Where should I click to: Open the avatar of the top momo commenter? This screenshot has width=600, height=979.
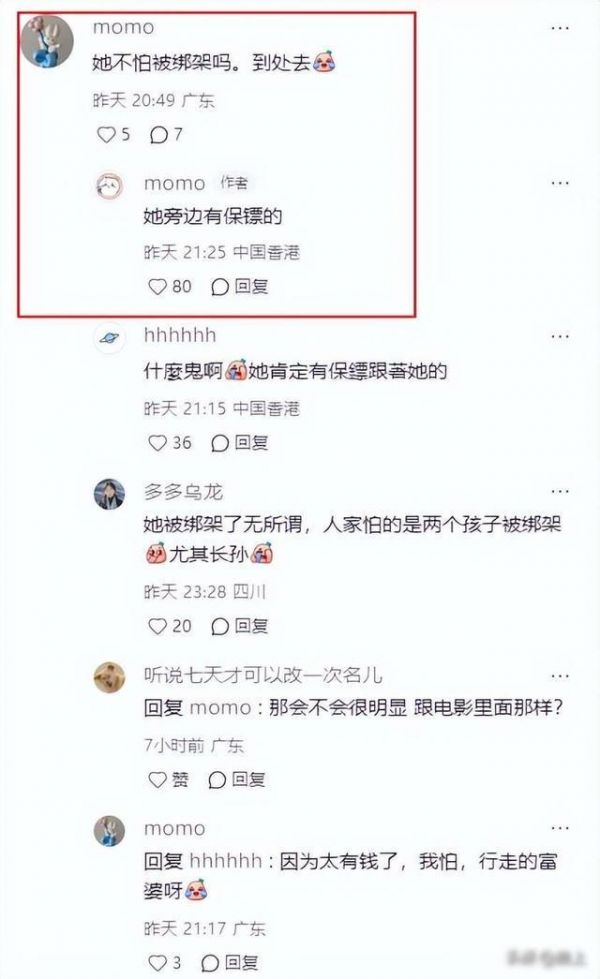click(47, 41)
